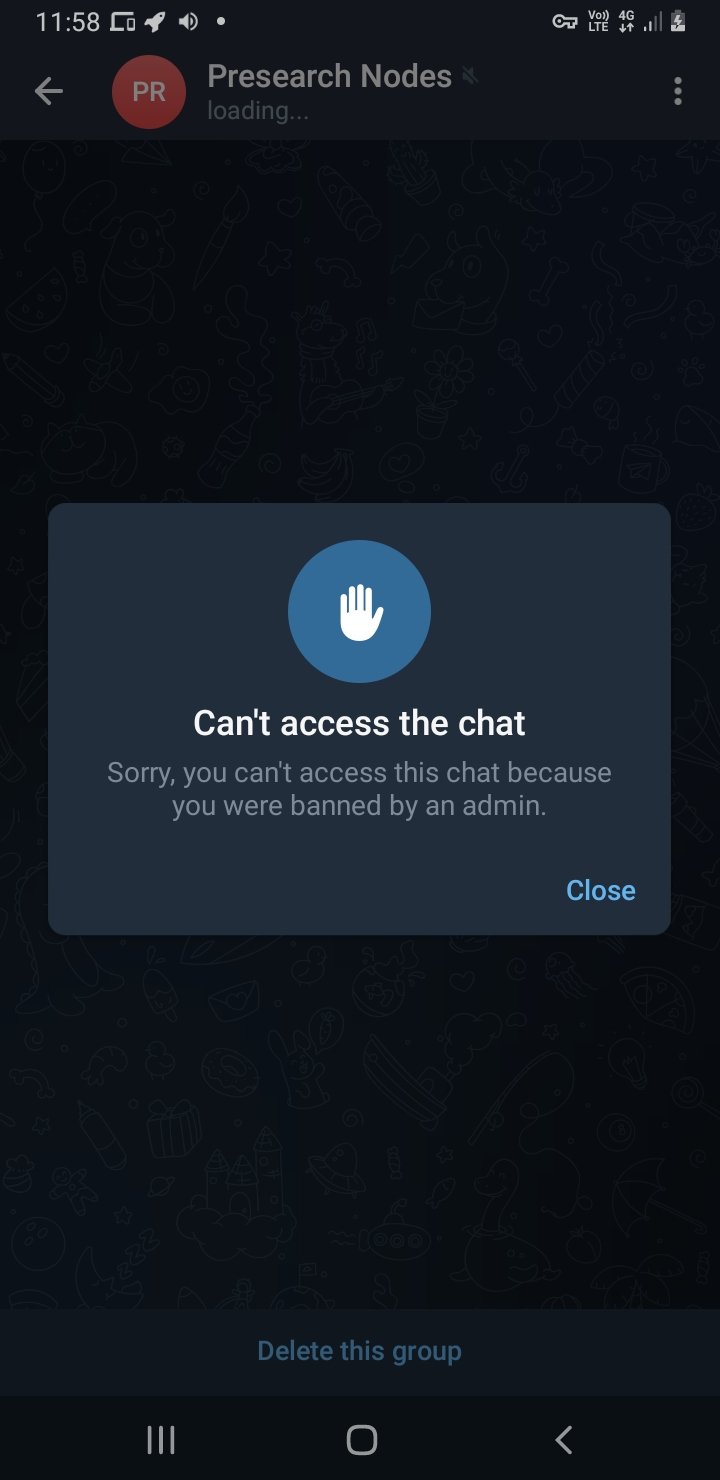Select Delete this group
Viewport: 720px width, 1480px height.
[x=359, y=1351]
